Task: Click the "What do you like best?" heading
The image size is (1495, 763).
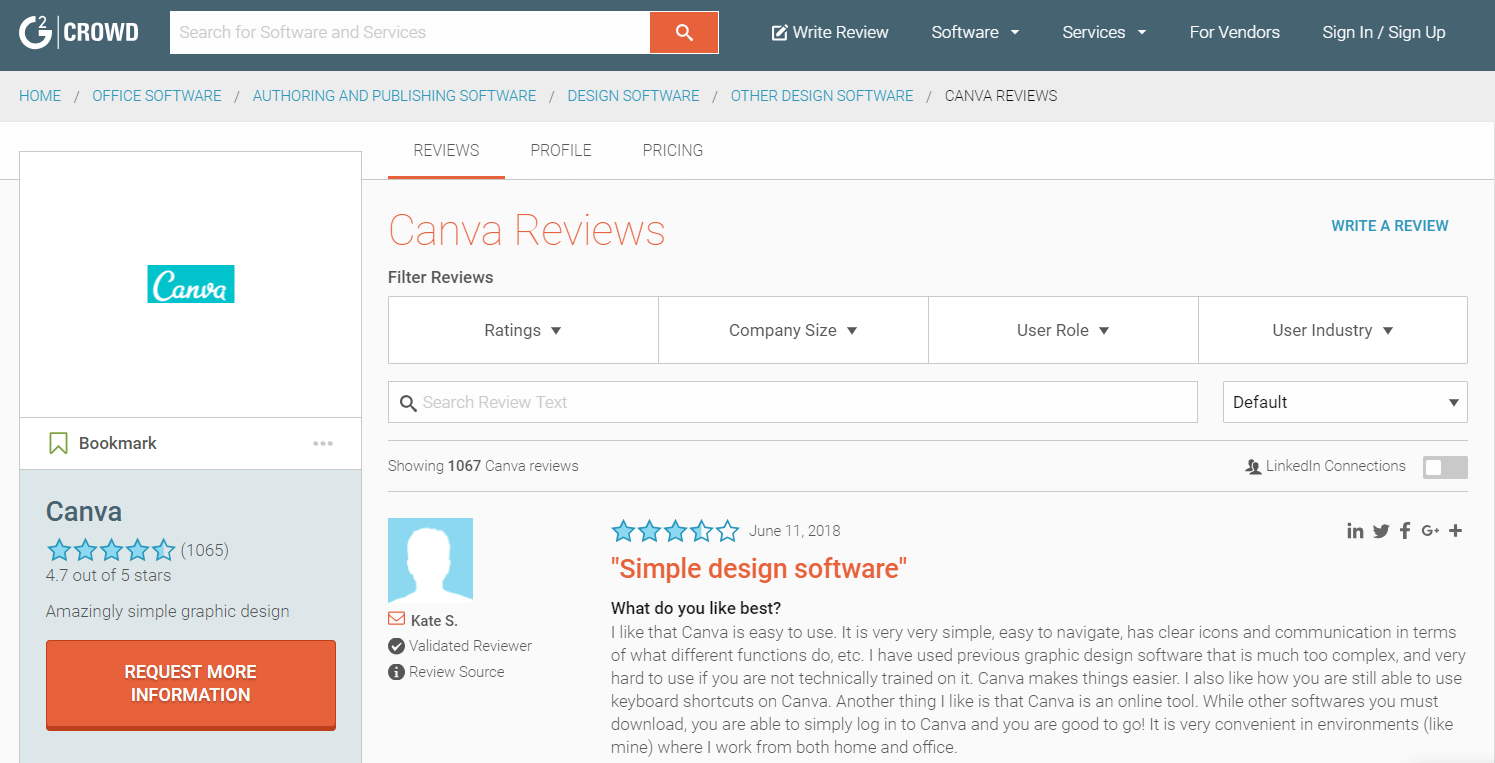Action: [696, 608]
